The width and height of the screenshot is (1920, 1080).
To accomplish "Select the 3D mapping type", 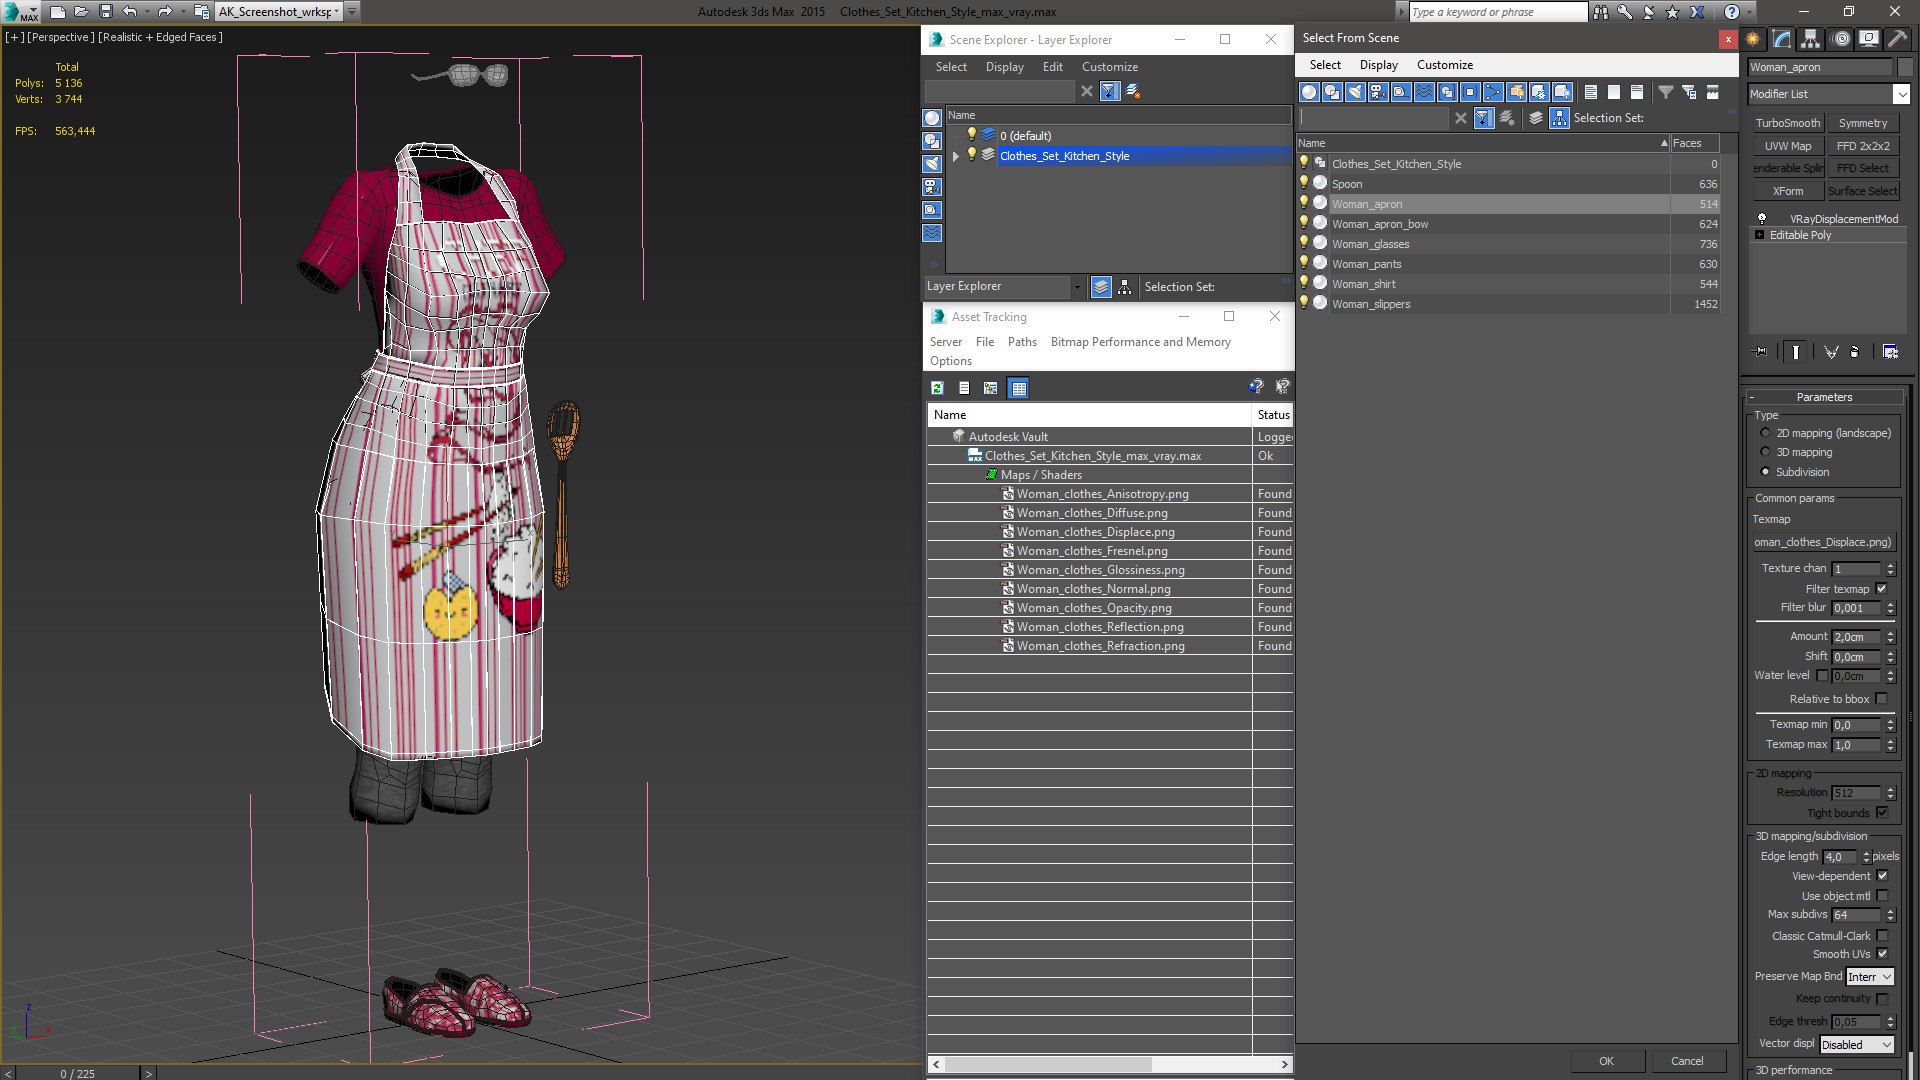I will tap(1765, 452).
